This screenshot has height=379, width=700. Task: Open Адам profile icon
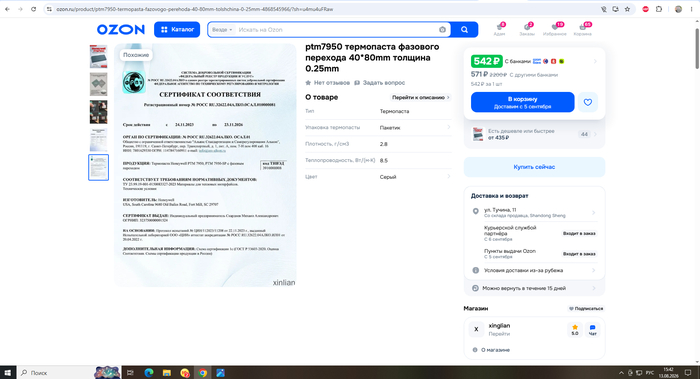click(500, 29)
